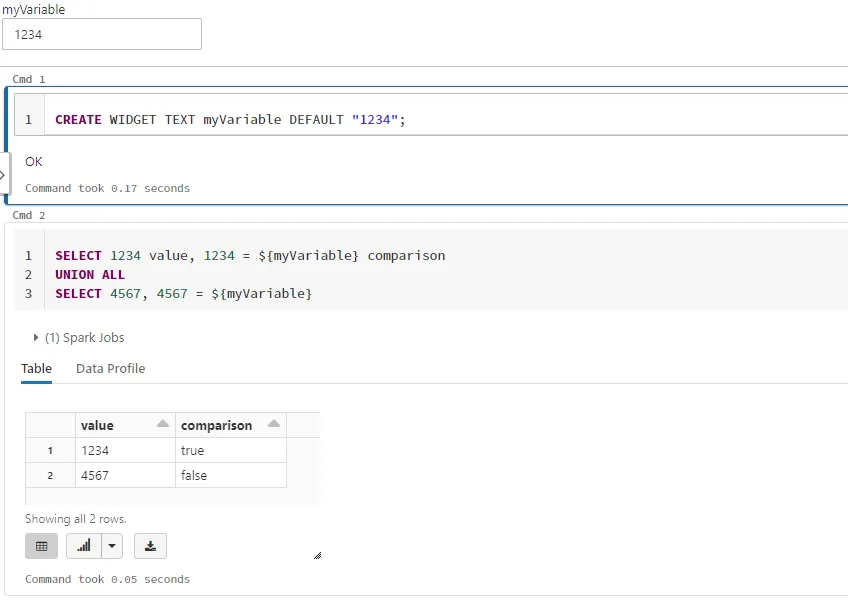Select row number 1 in results table

click(x=50, y=451)
